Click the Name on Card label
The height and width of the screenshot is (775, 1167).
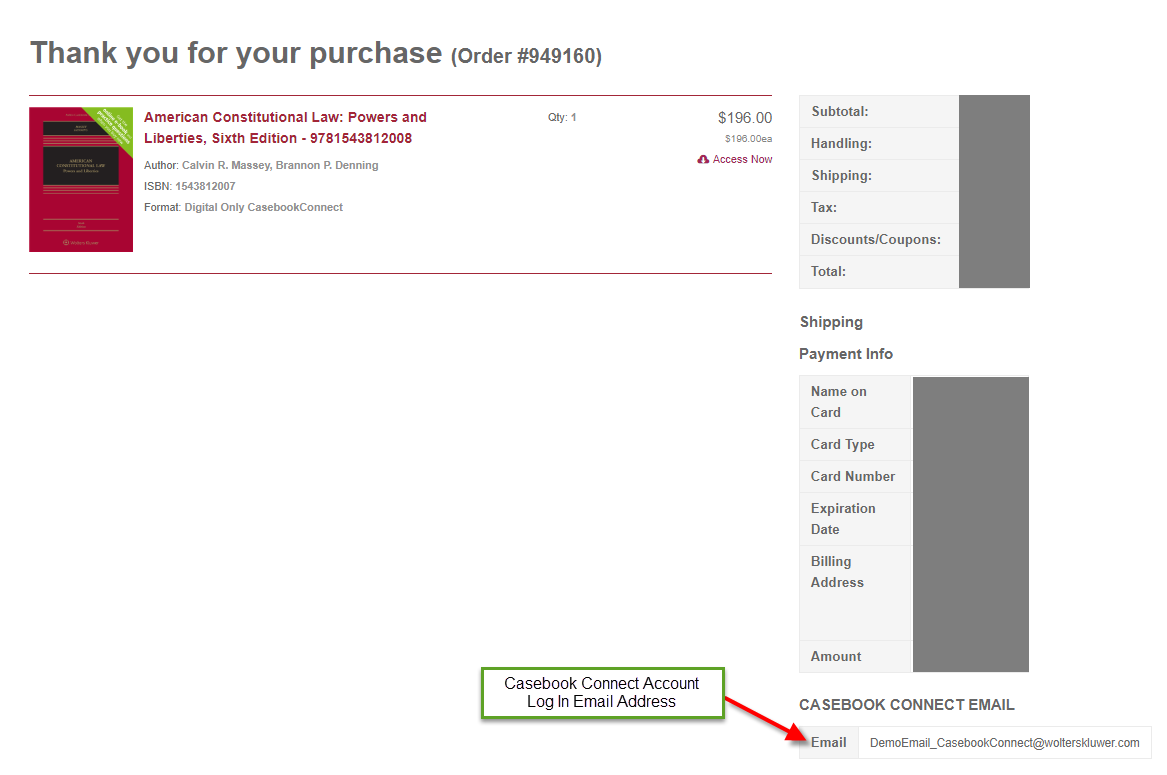[x=839, y=402]
